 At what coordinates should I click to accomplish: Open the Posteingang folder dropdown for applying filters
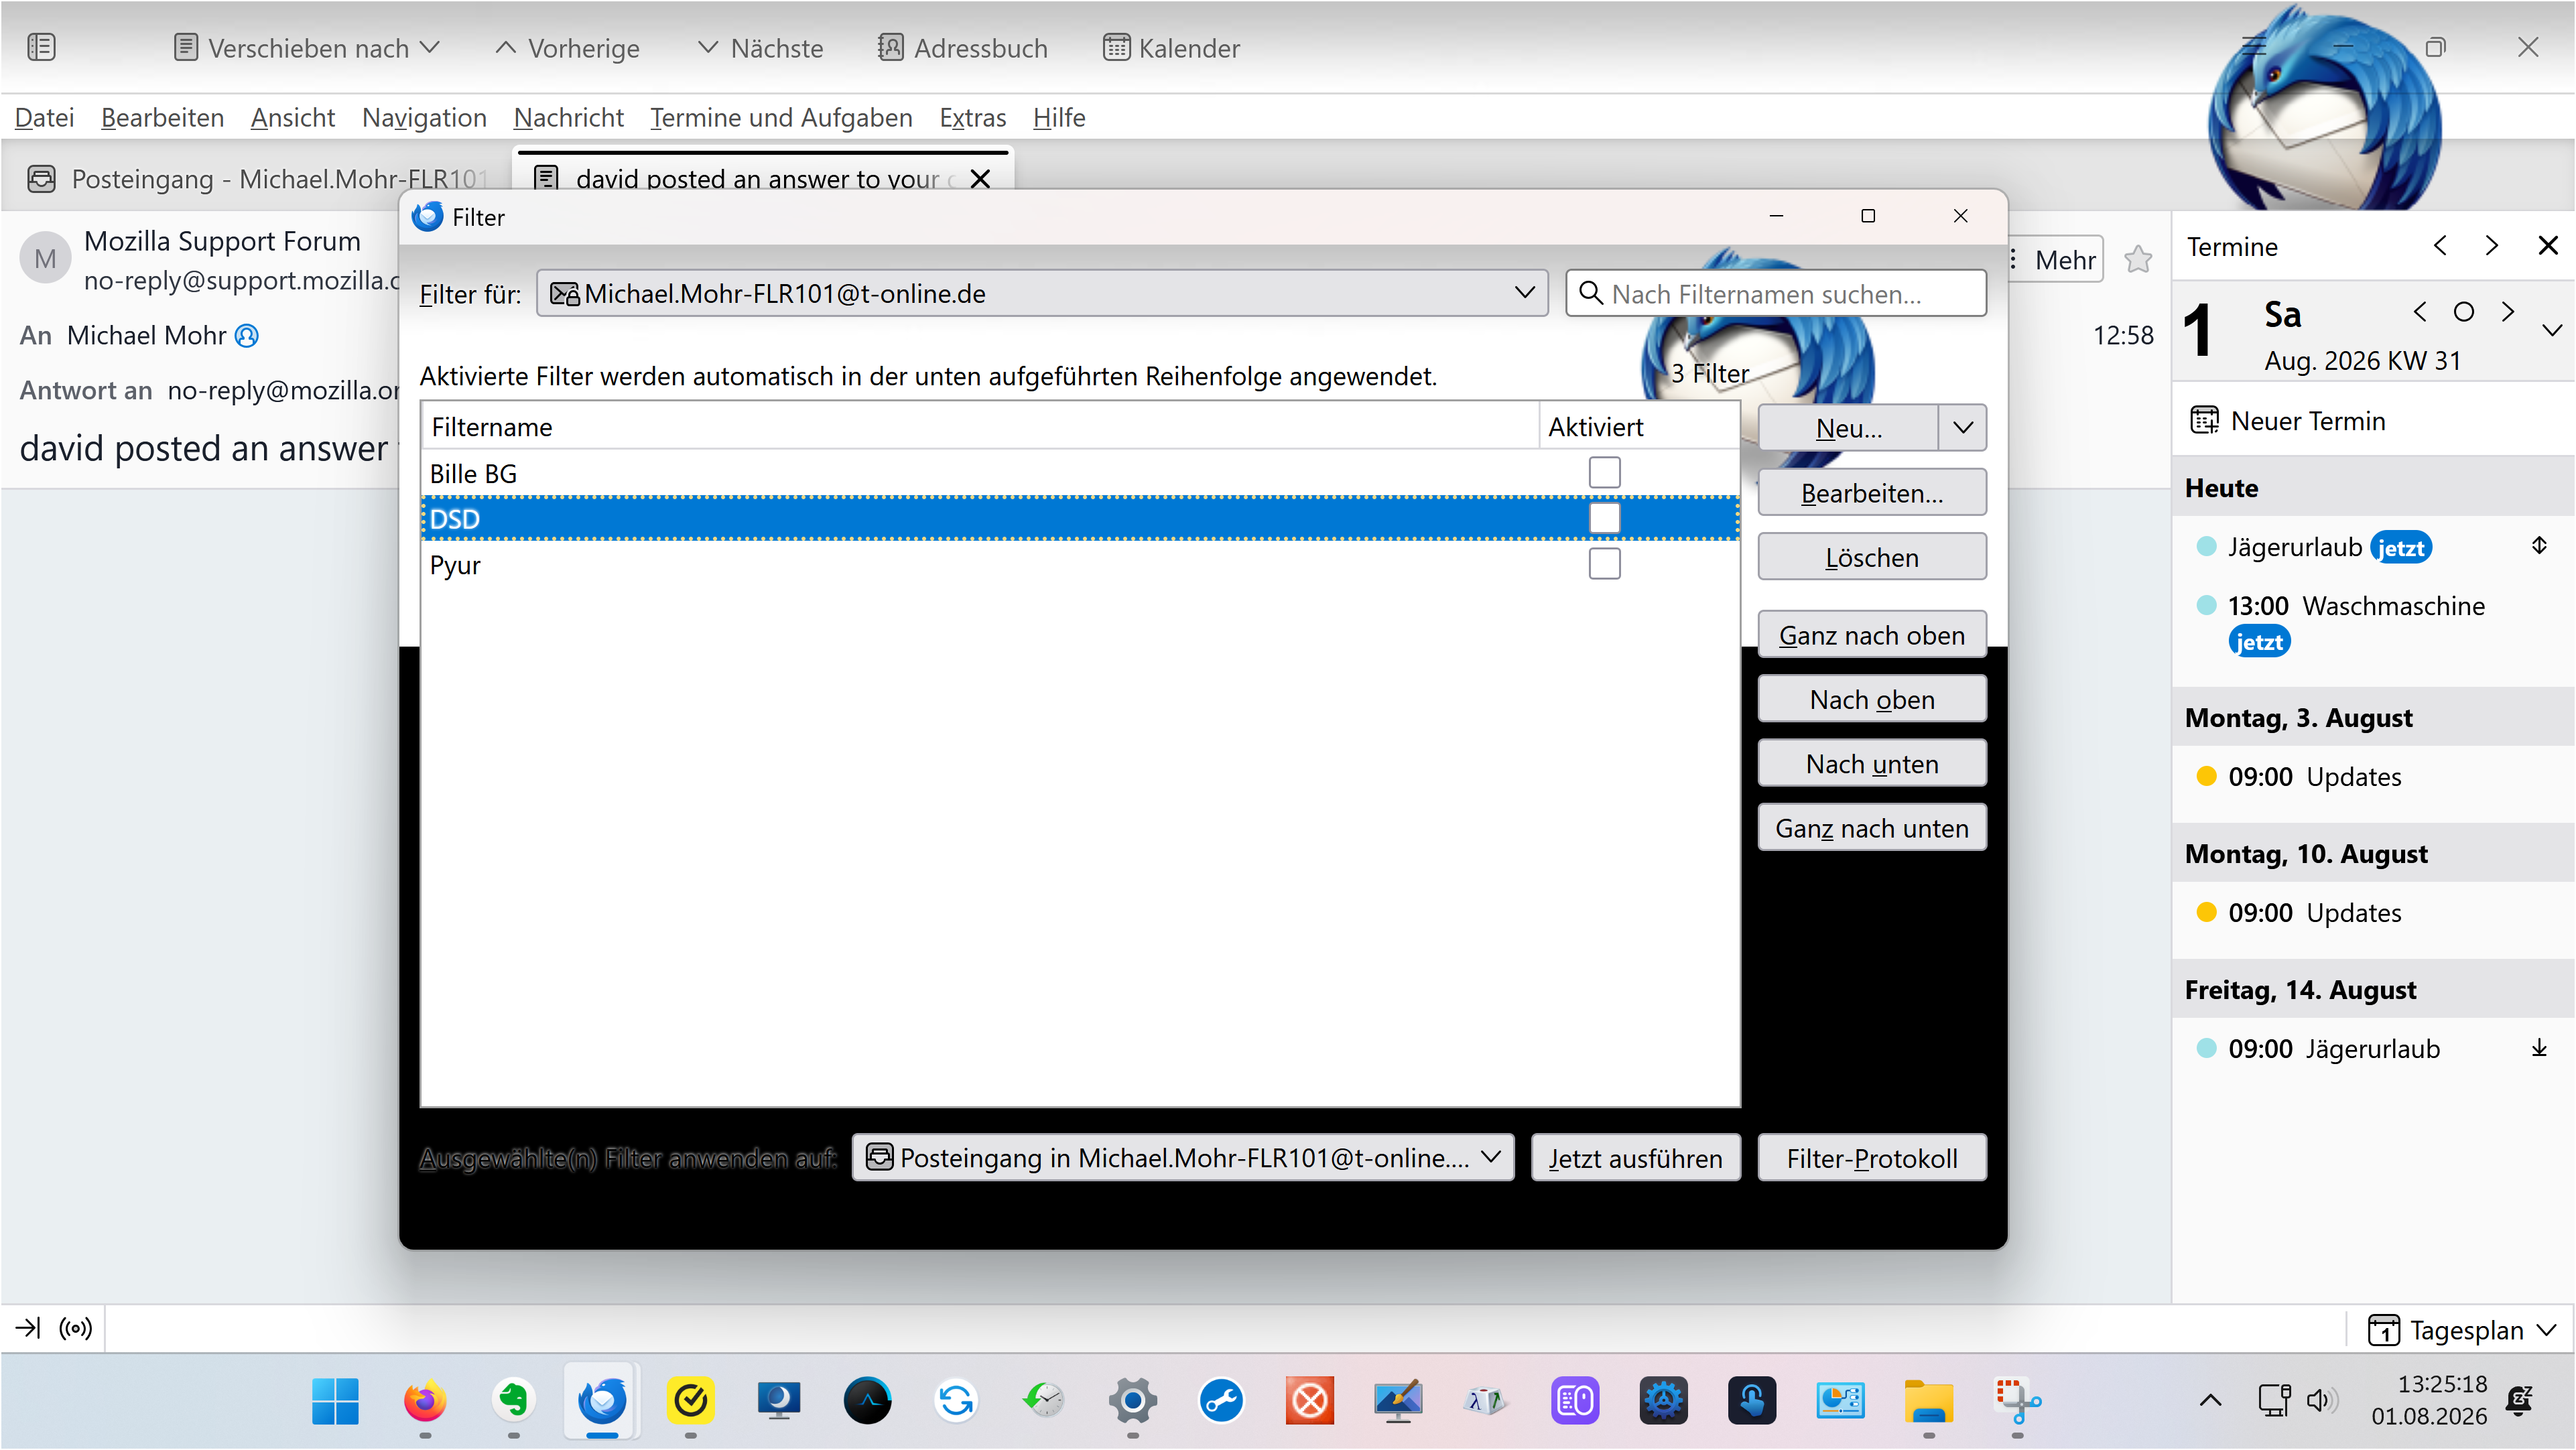click(x=1183, y=1158)
